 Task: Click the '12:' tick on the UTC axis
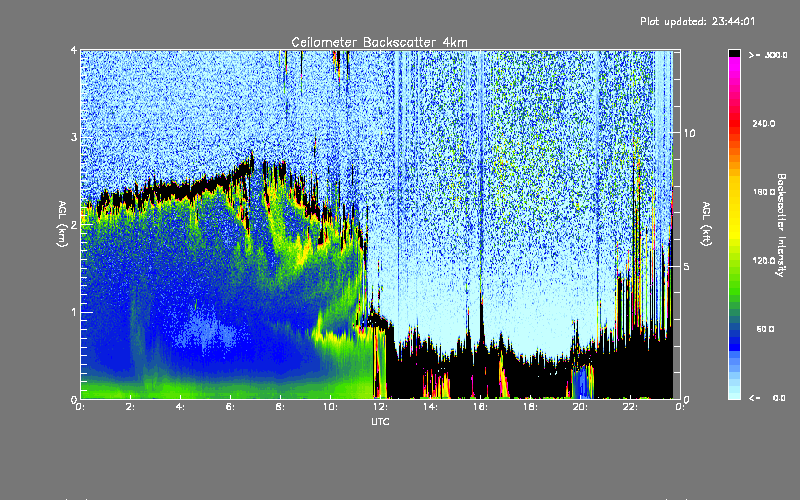pos(380,407)
